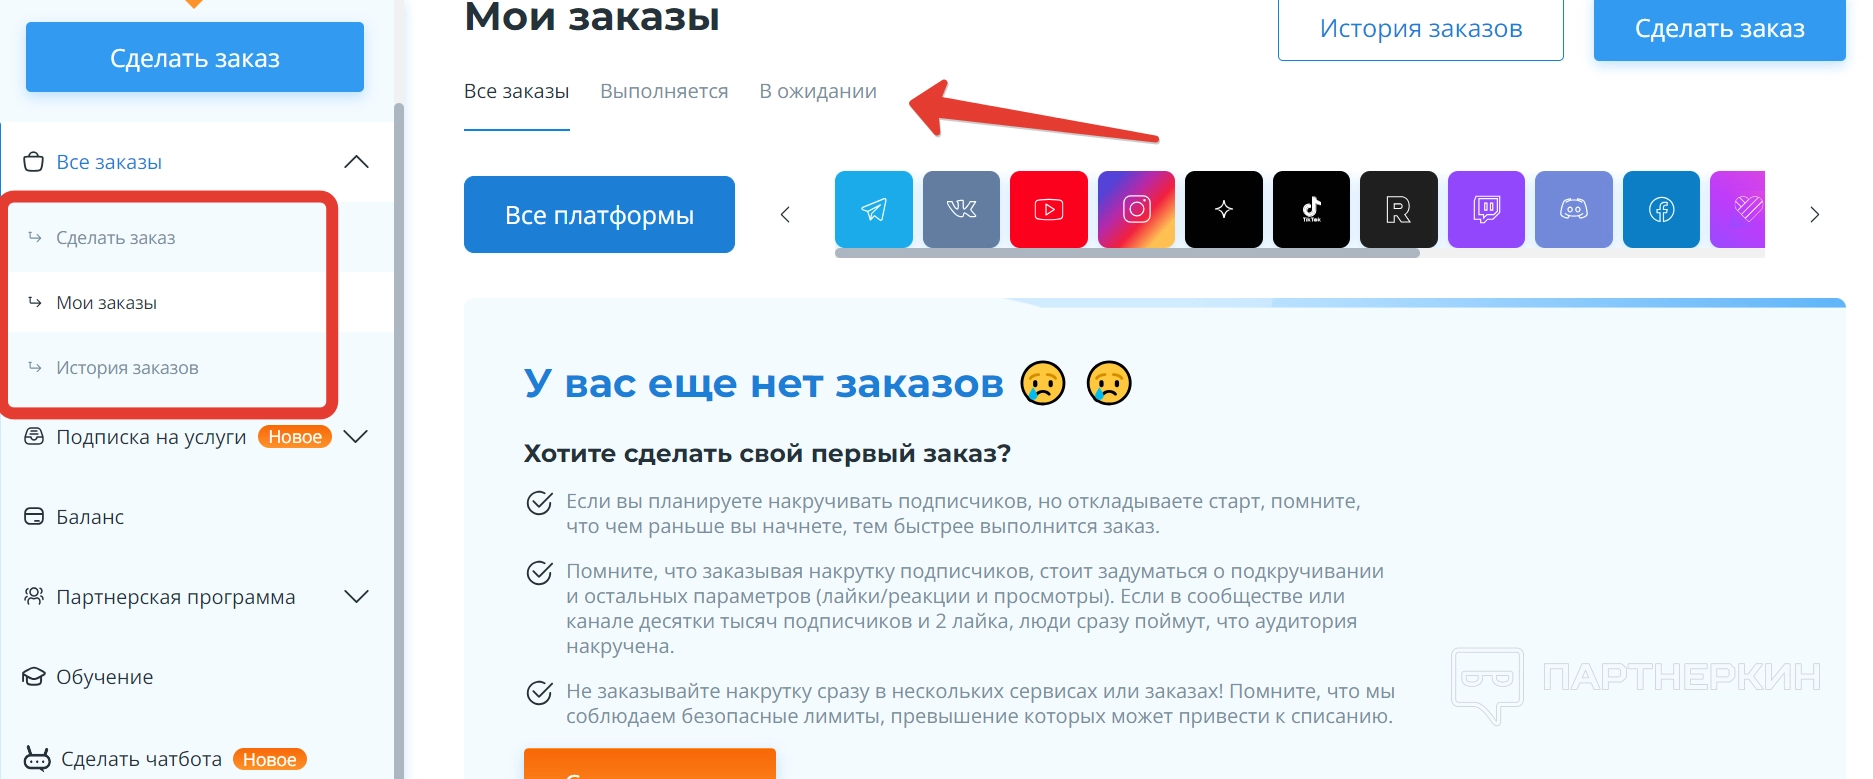Expand the Подписка на услуги section
The width and height of the screenshot is (1873, 779).
click(x=356, y=436)
